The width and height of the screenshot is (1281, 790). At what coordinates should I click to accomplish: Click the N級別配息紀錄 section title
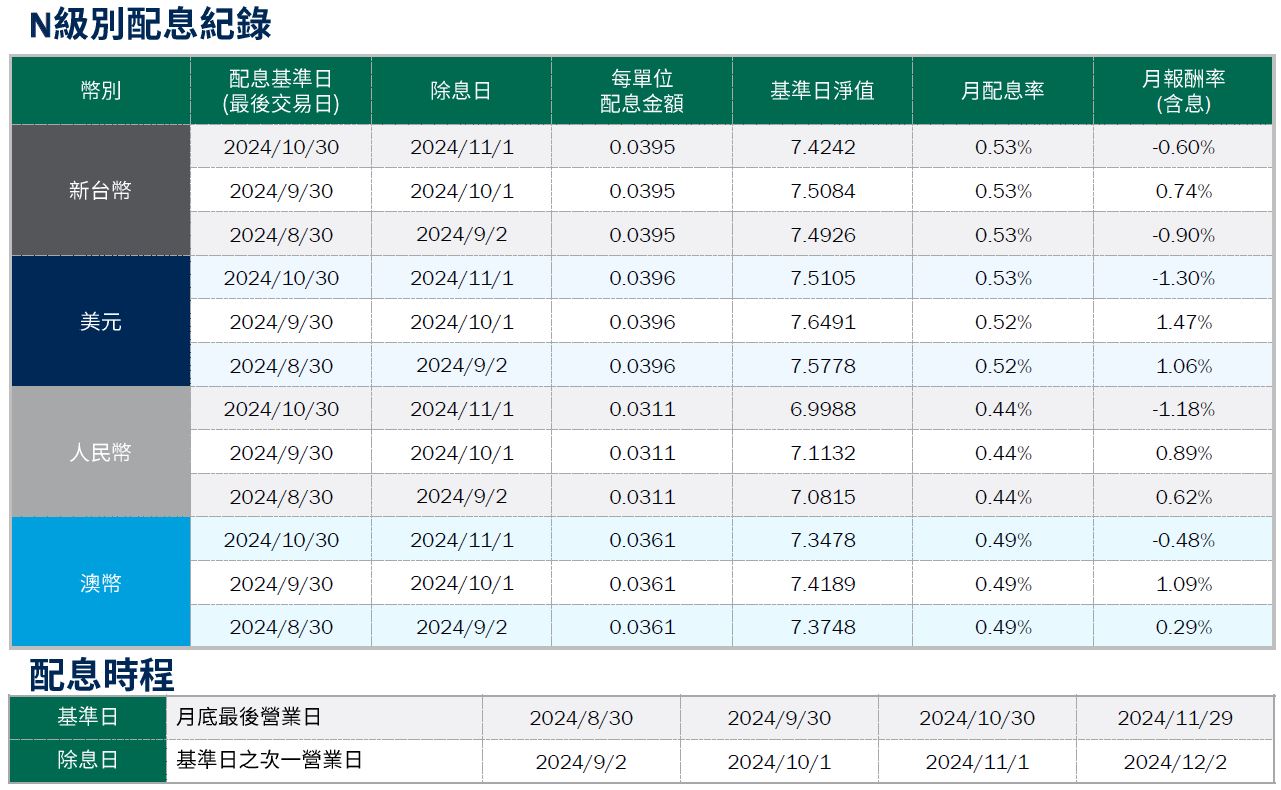click(150, 24)
